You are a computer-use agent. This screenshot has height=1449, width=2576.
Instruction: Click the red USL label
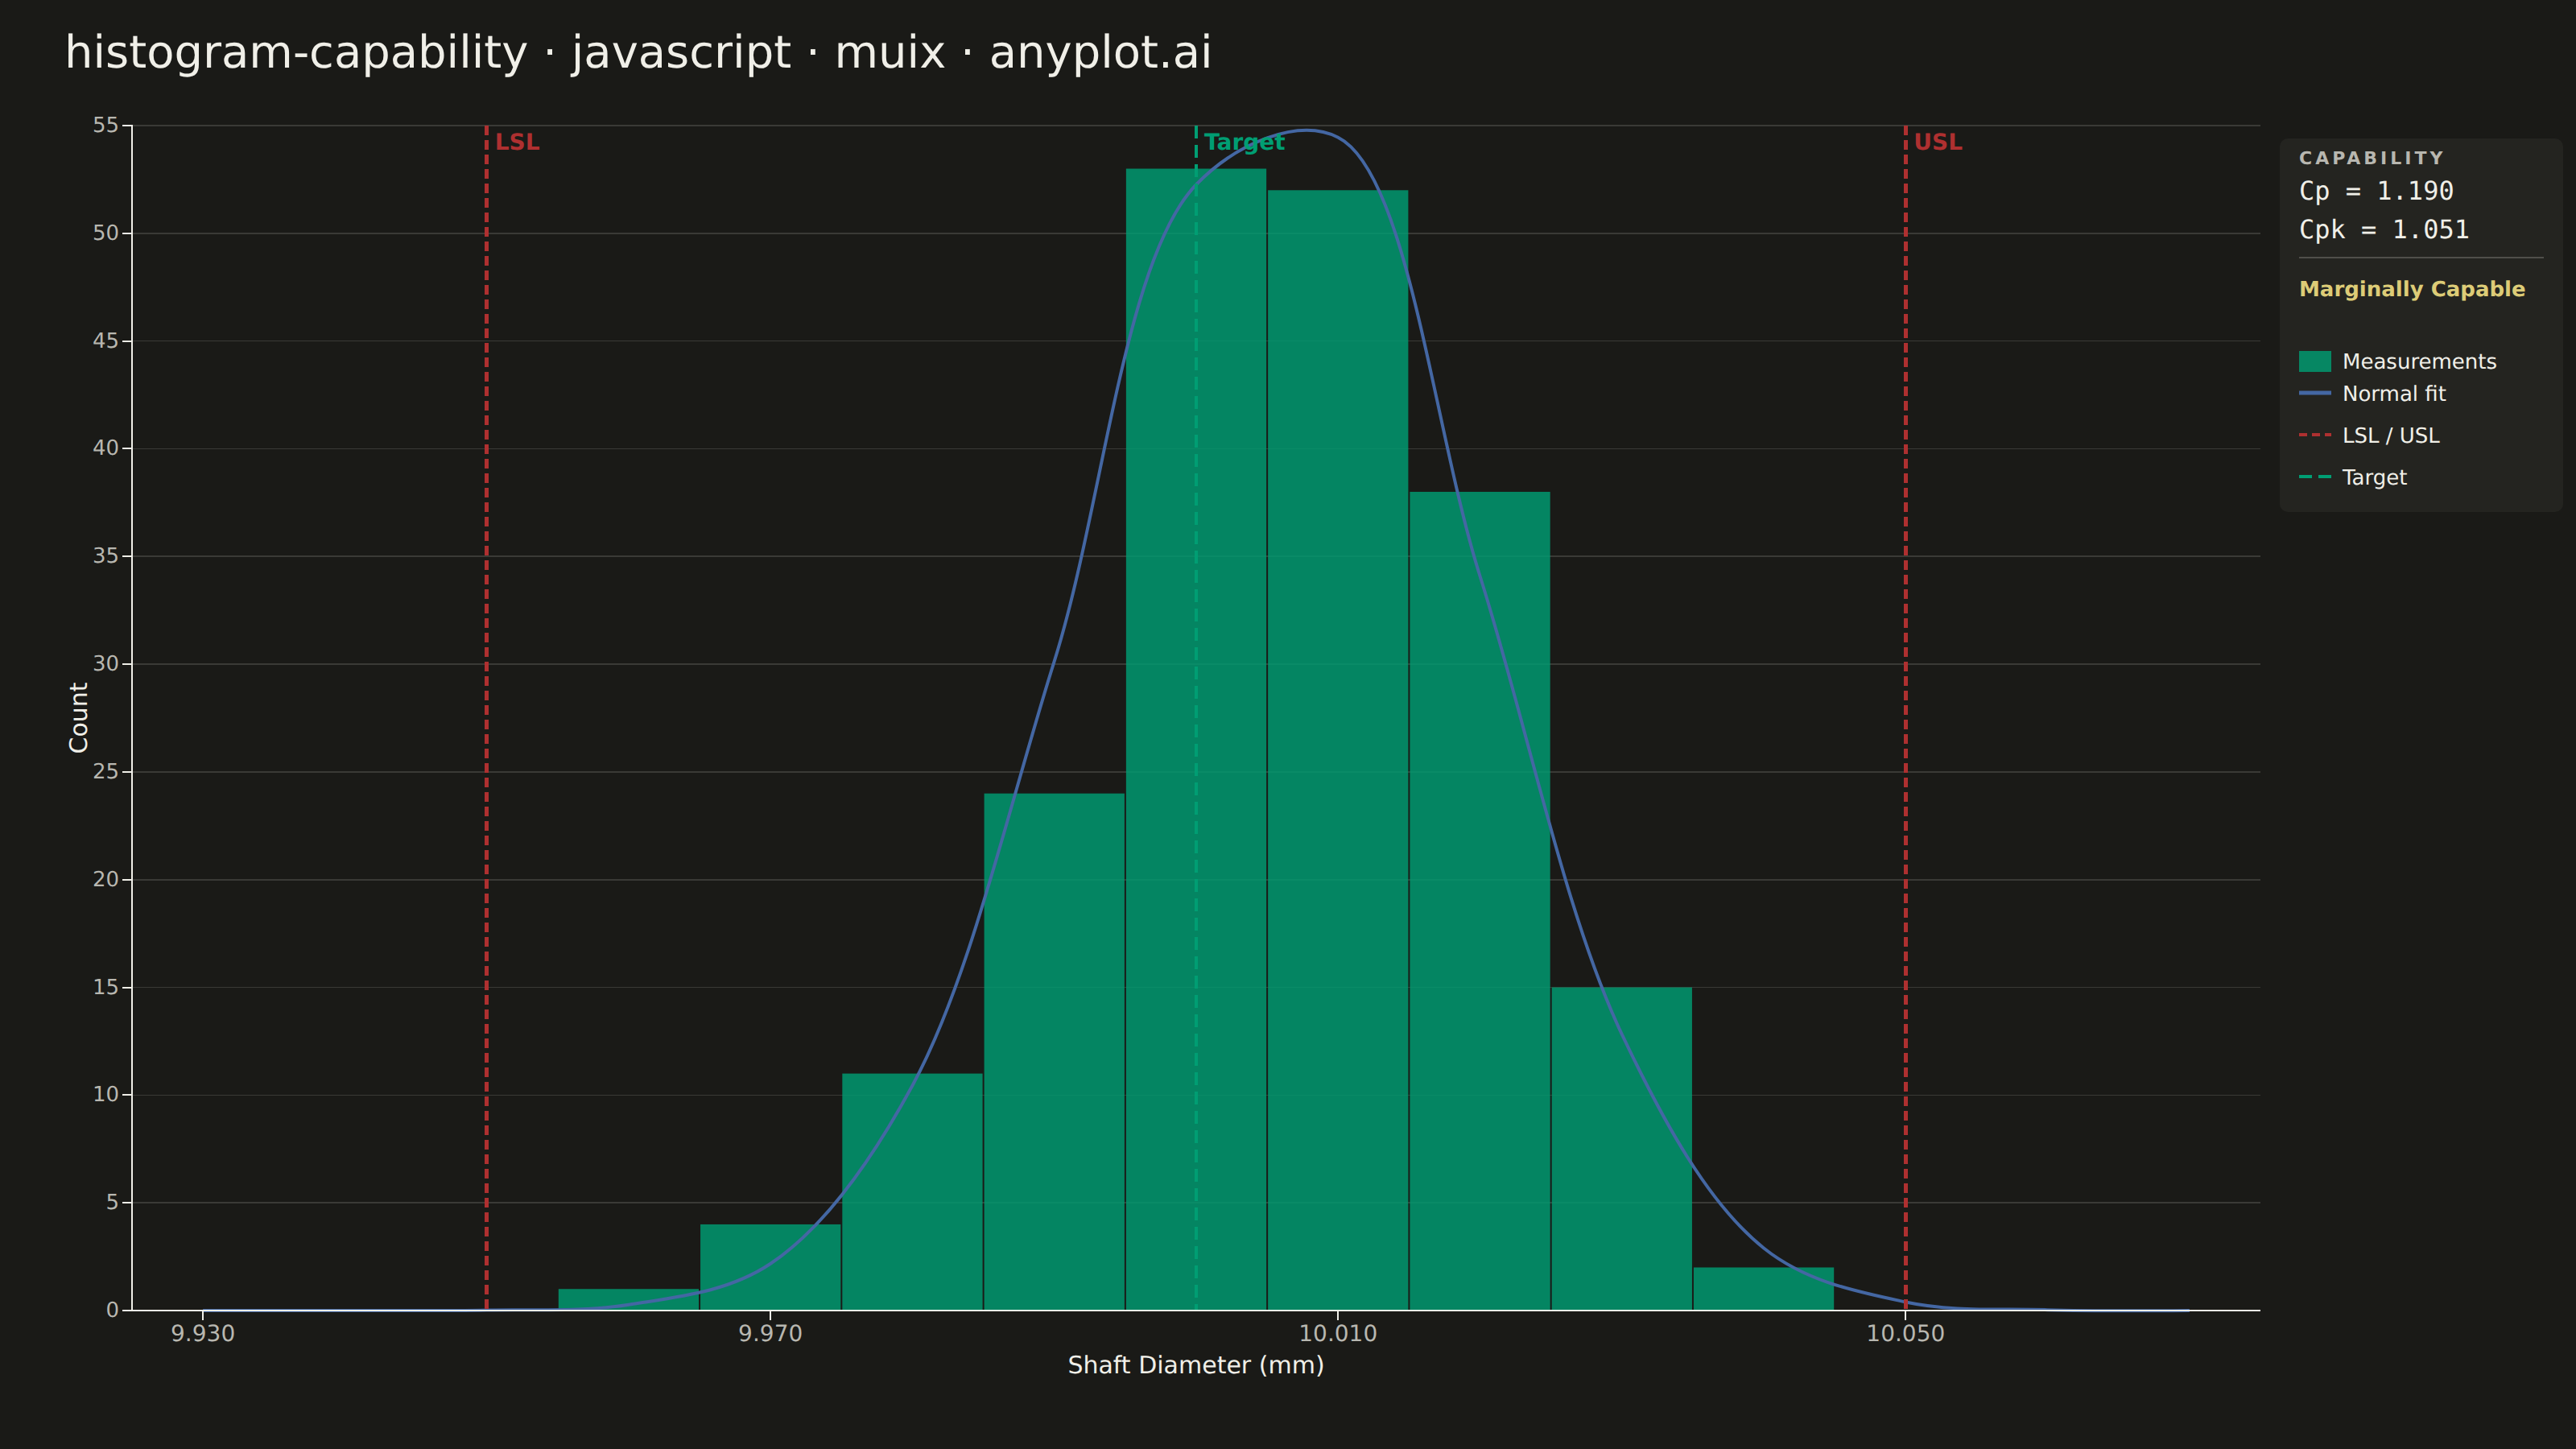click(x=1938, y=142)
